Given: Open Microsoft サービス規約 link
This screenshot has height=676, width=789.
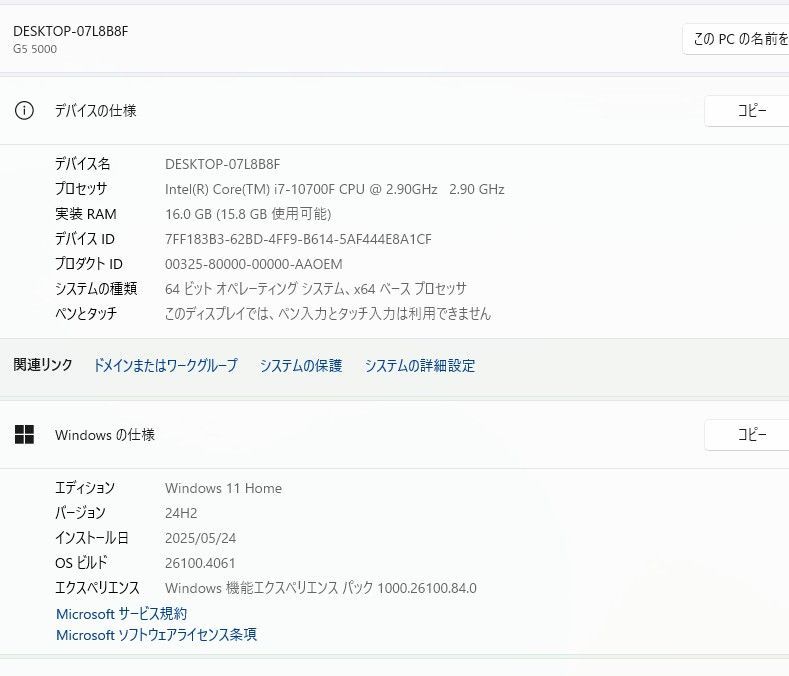Looking at the screenshot, I should point(121,614).
